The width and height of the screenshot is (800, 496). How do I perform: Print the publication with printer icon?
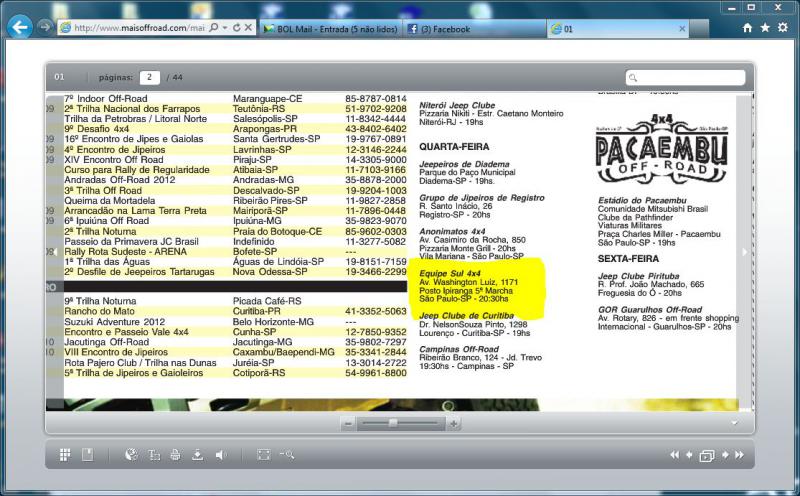point(175,455)
